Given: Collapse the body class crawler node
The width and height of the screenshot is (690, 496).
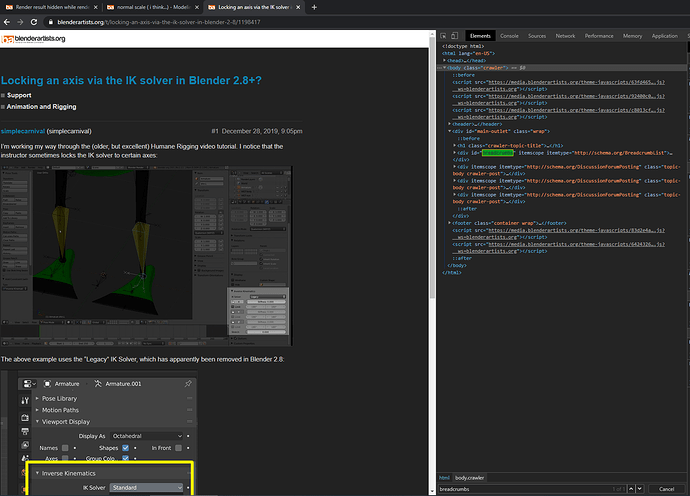Looking at the screenshot, I should point(444,68).
